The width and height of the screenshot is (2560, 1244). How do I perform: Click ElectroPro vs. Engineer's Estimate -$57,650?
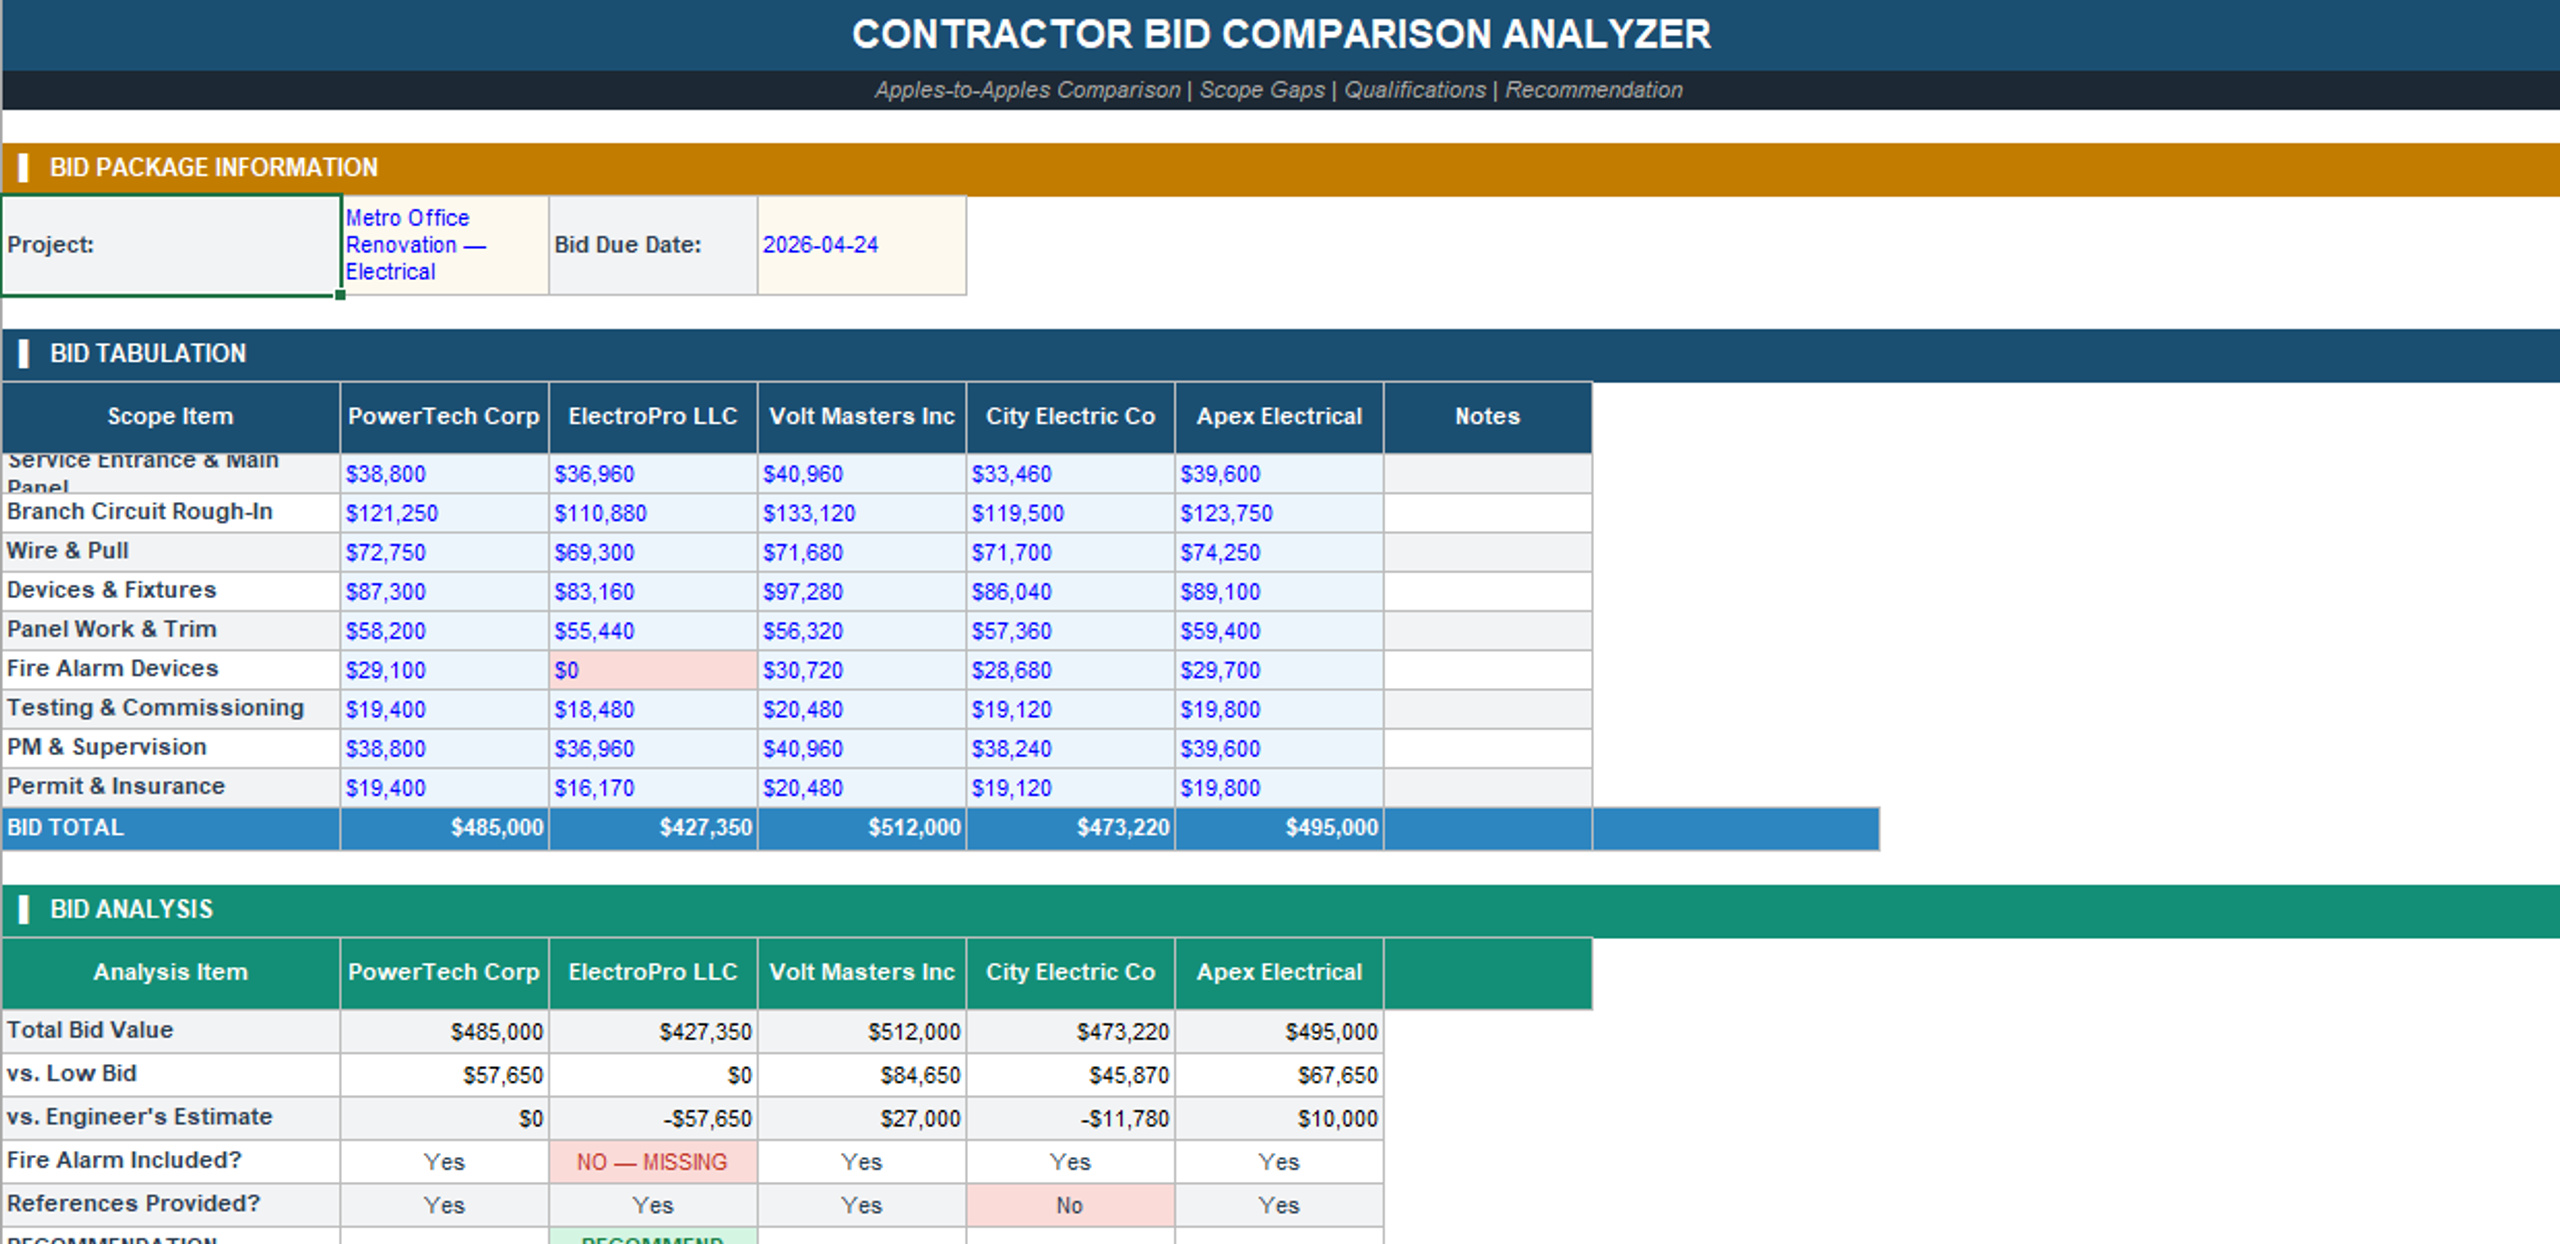(653, 1118)
